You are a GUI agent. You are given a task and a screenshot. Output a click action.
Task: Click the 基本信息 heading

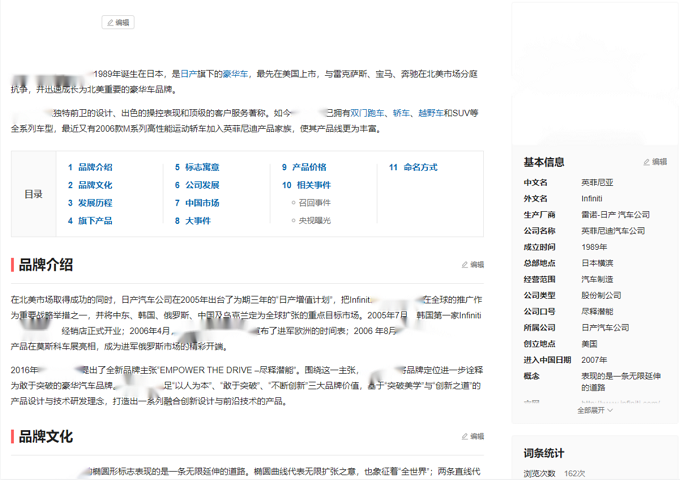[544, 162]
